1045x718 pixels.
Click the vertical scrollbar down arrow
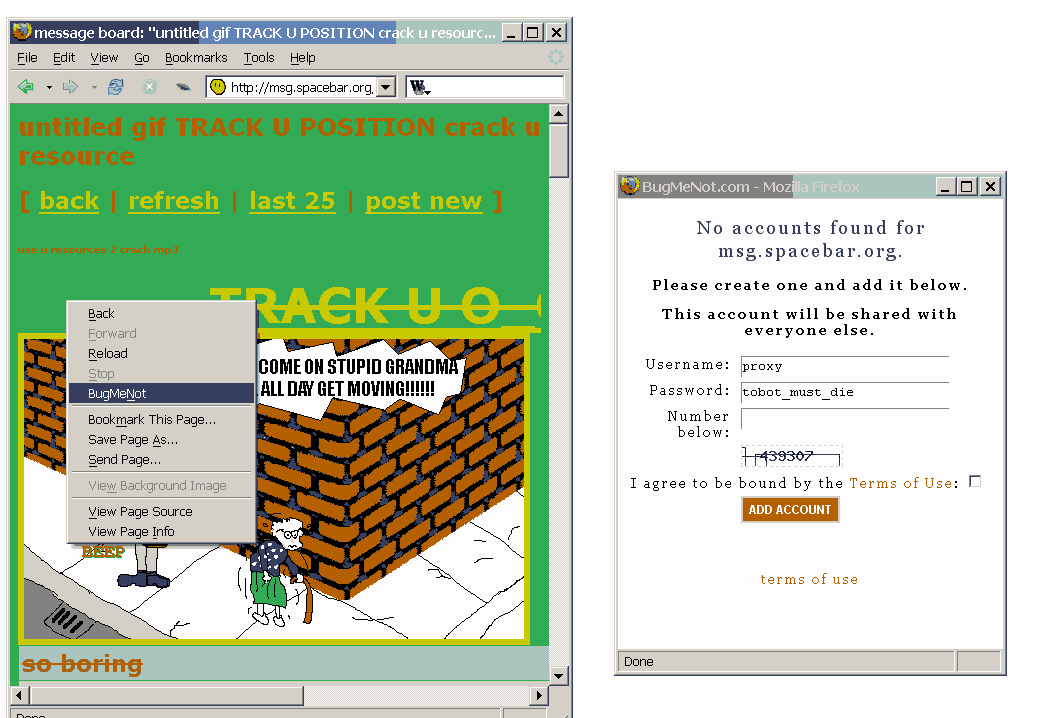[x=558, y=676]
